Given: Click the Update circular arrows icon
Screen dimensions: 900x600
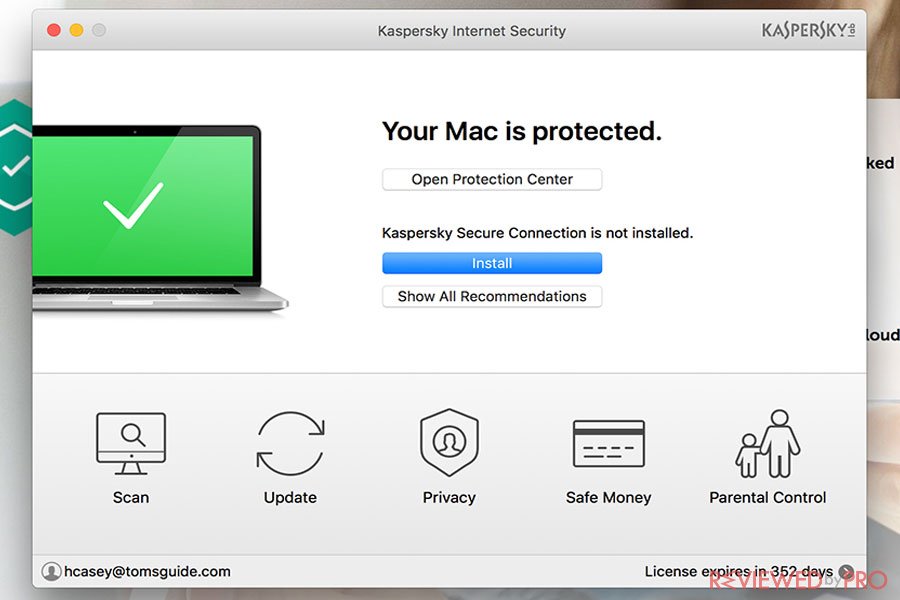Looking at the screenshot, I should (290, 443).
